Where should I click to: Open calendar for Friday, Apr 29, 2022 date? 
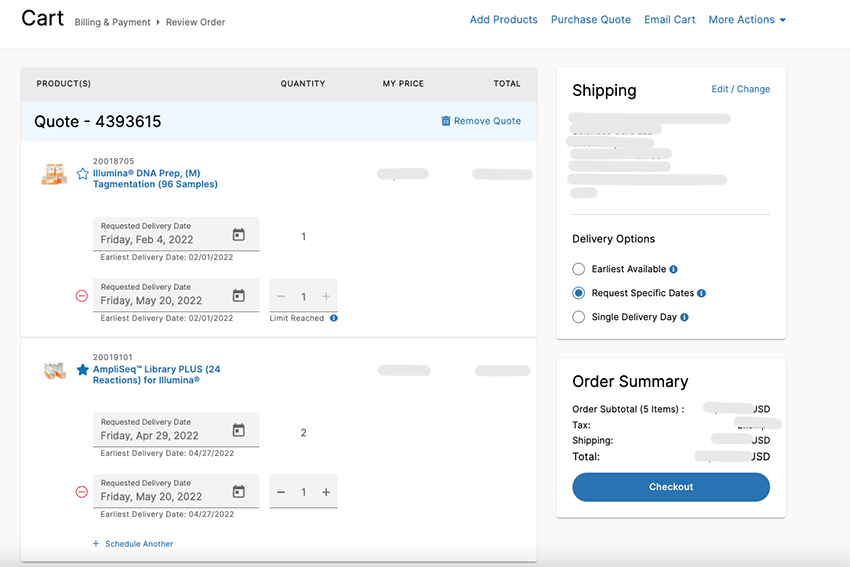(238, 430)
